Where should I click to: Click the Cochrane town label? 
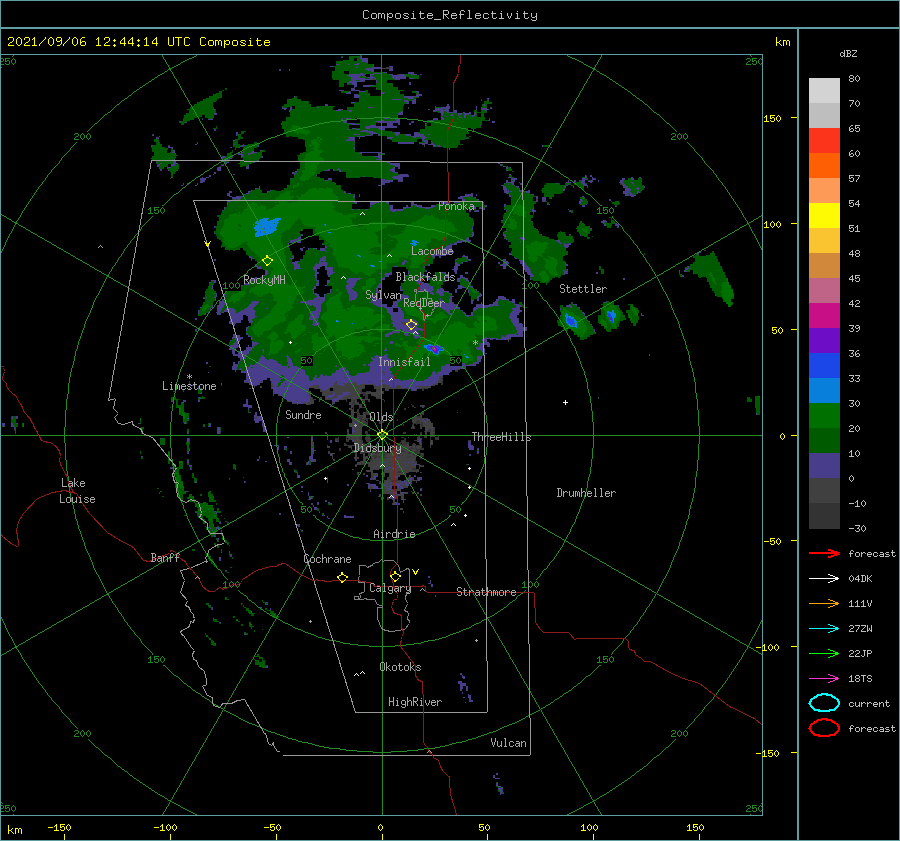coord(327,559)
